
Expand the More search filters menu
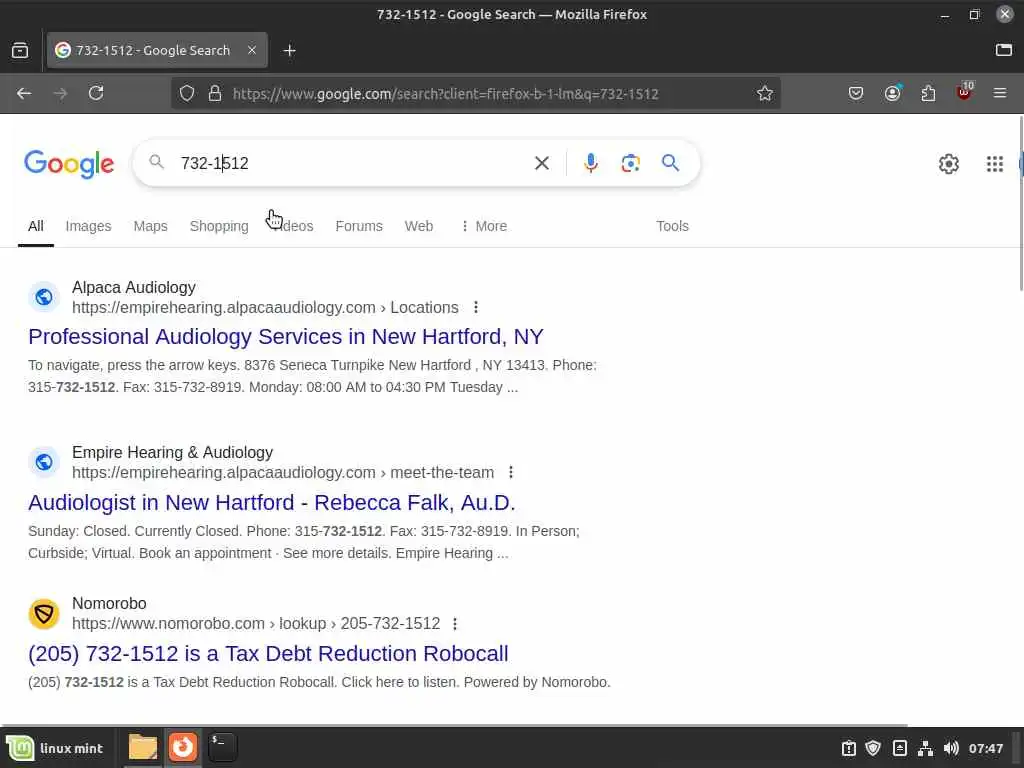pyautogui.click(x=484, y=226)
